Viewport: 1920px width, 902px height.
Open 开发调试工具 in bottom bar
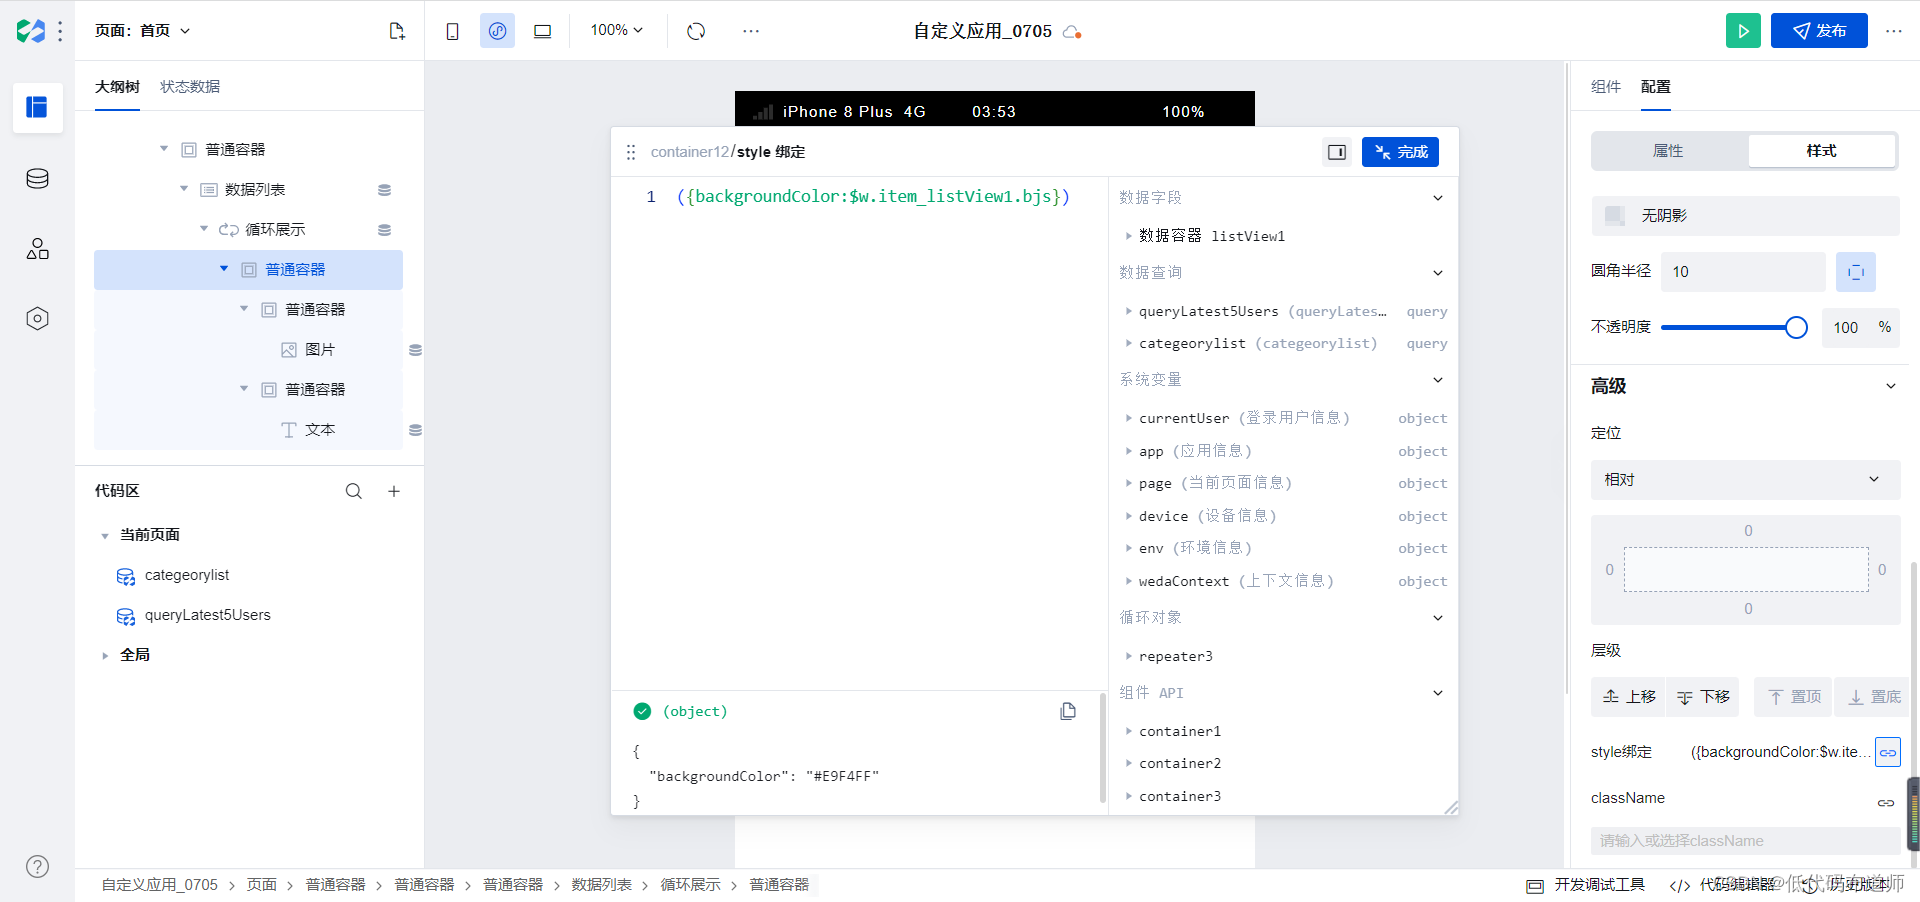click(x=1585, y=885)
